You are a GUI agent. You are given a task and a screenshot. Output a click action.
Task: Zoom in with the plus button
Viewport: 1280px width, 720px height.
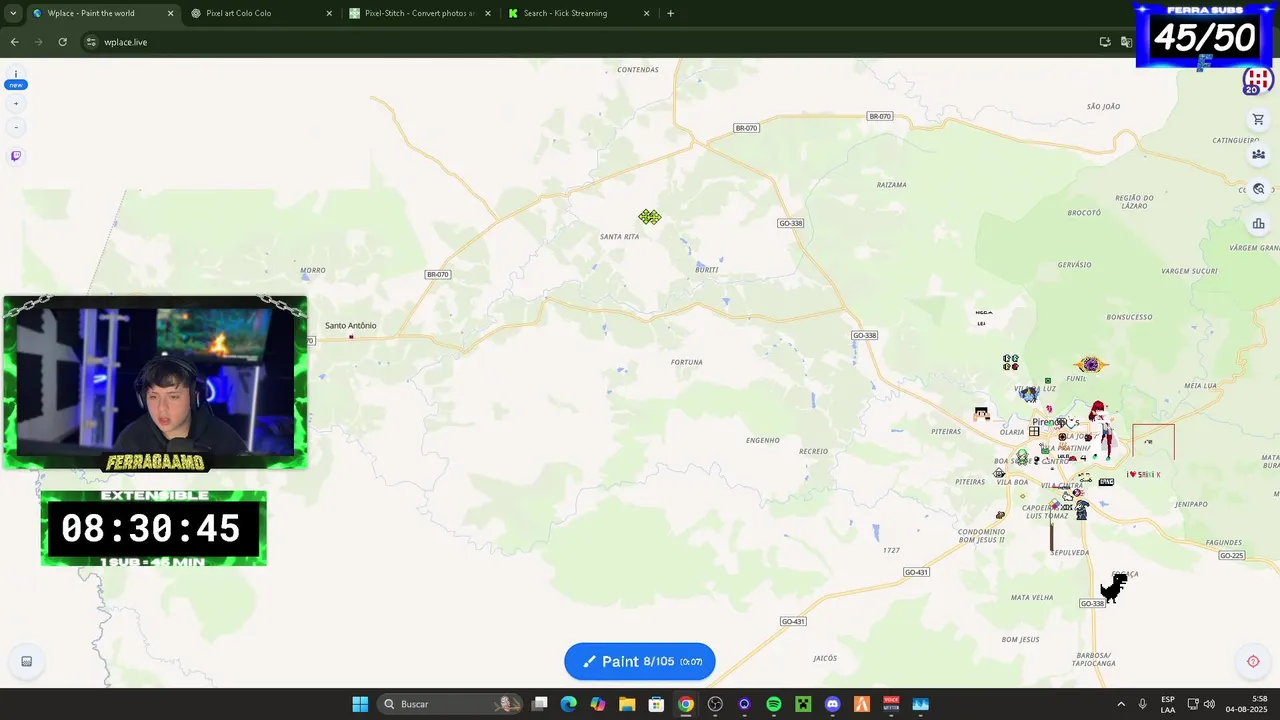pyautogui.click(x=16, y=103)
